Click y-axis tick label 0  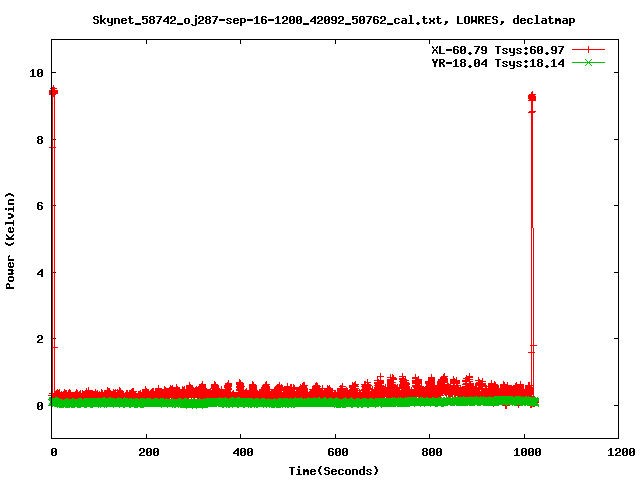(x=40, y=406)
